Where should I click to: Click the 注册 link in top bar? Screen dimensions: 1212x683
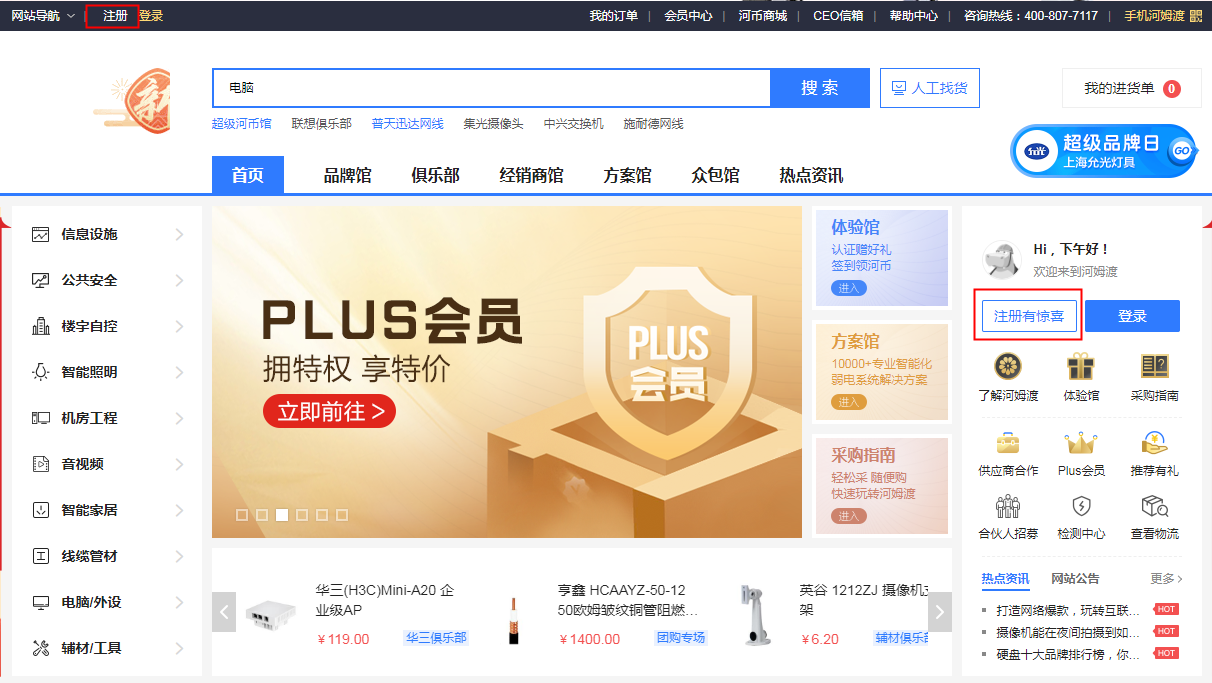click(115, 16)
